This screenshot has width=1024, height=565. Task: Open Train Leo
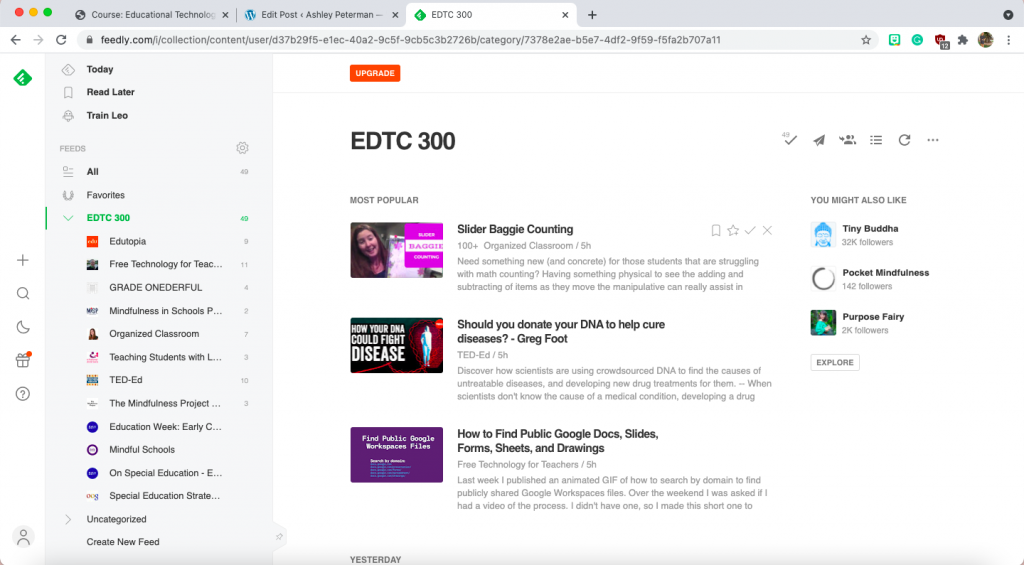(x=107, y=116)
